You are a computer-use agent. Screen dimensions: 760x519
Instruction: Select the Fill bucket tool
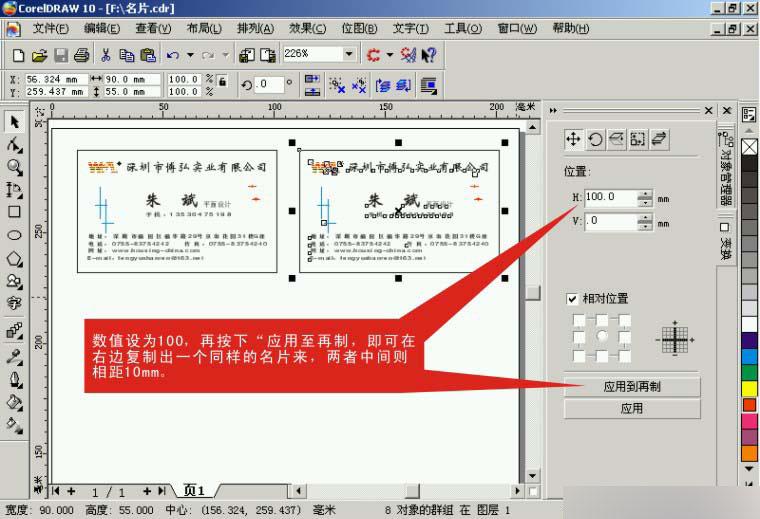pos(15,402)
